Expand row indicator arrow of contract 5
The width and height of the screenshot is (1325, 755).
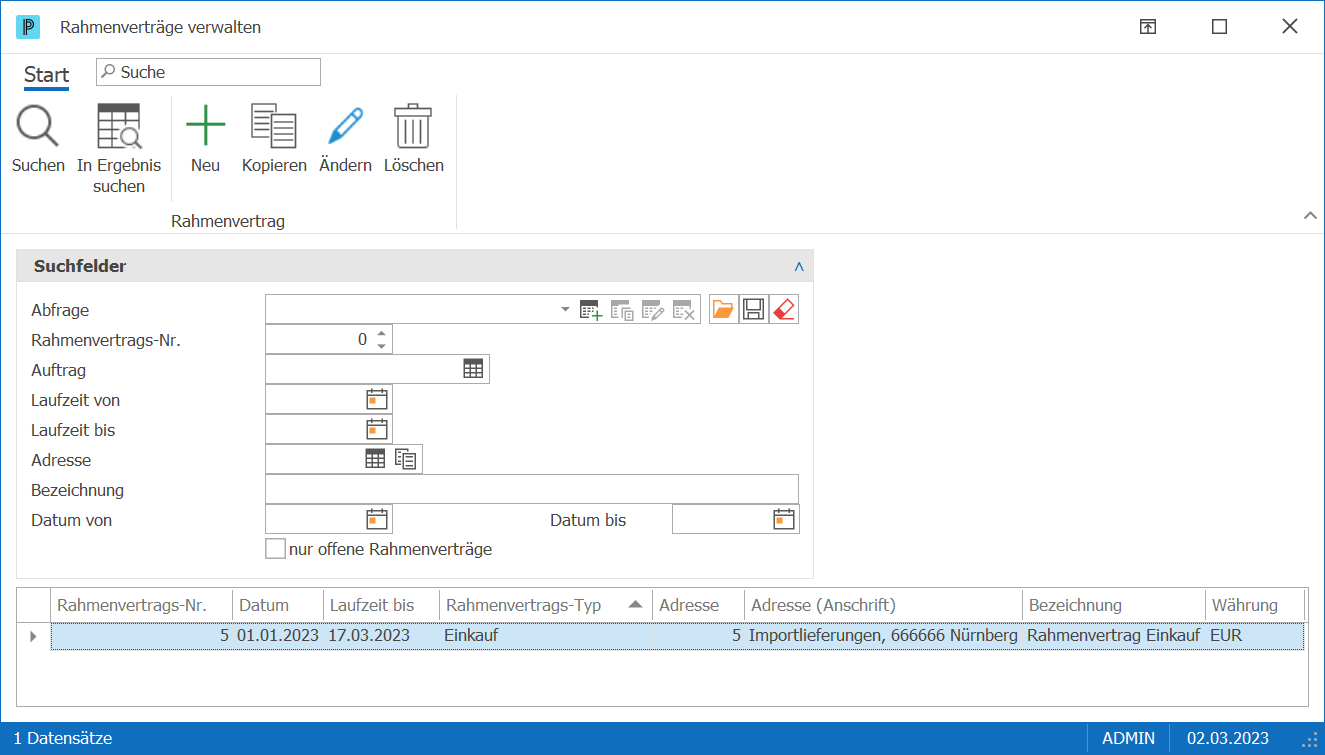tap(33, 636)
